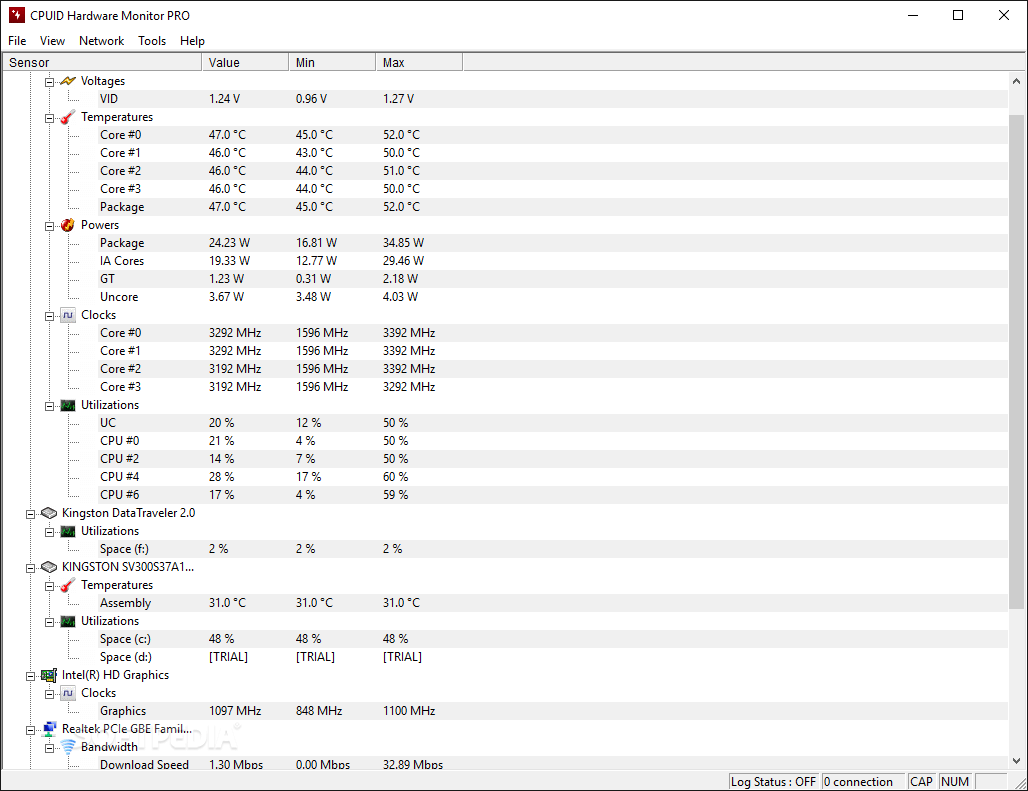Click the CPU Utilizations chart icon
Screen dimensions: 1028x791
(68, 405)
